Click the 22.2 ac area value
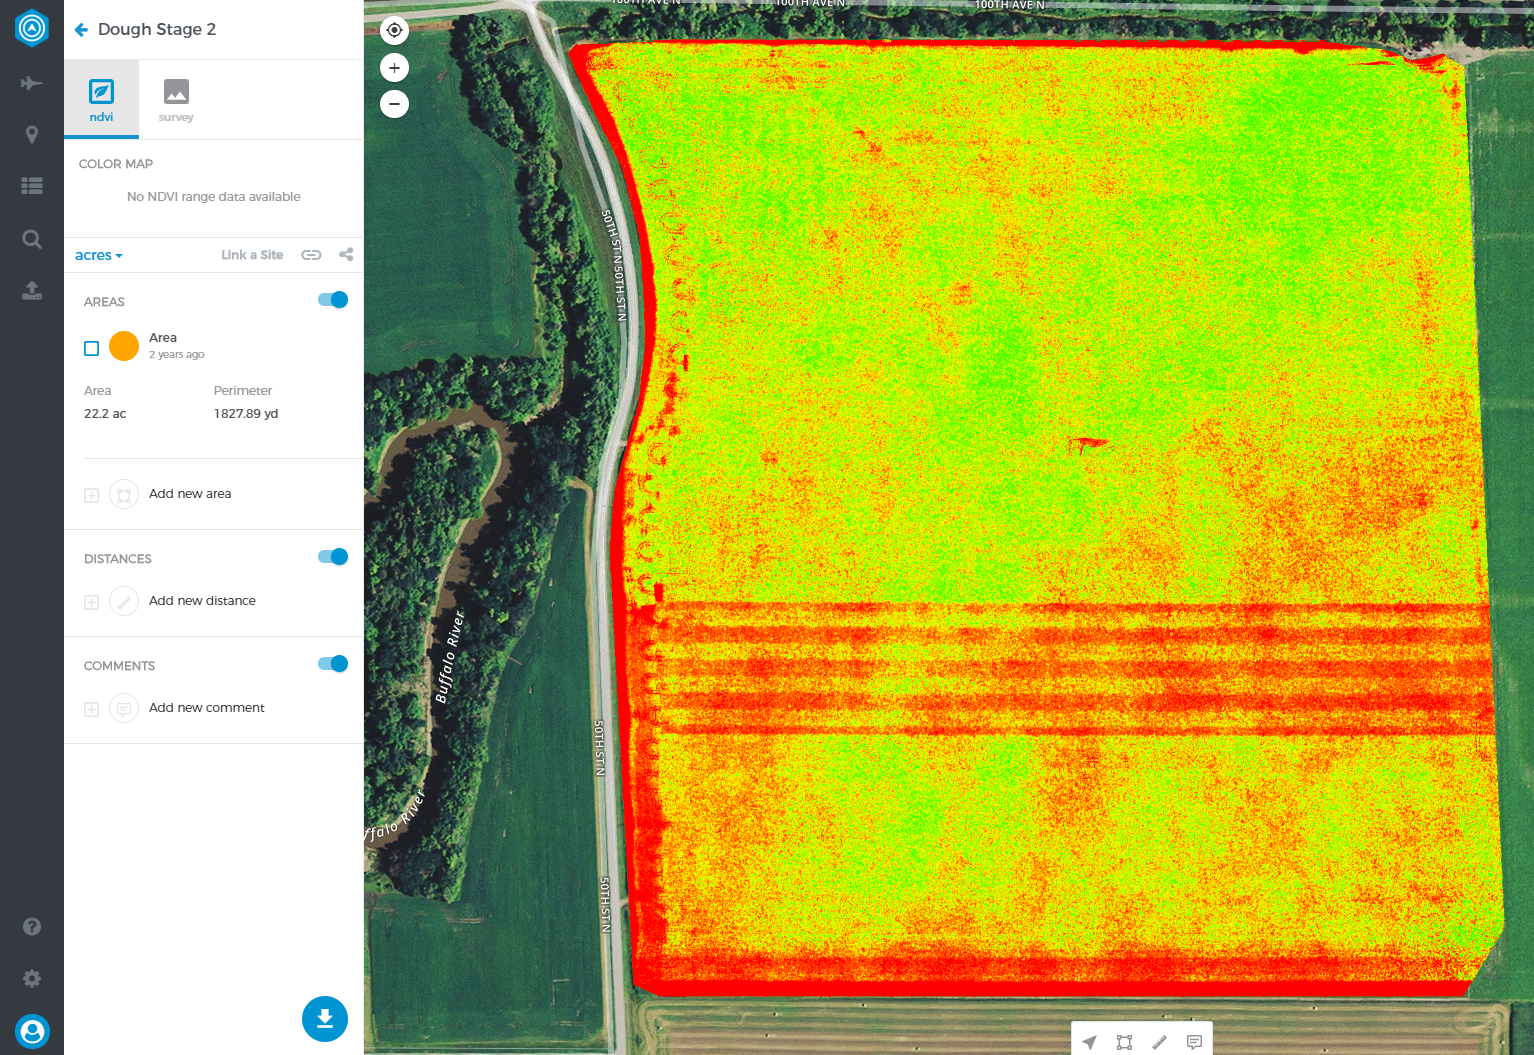The width and height of the screenshot is (1534, 1055). 105,414
